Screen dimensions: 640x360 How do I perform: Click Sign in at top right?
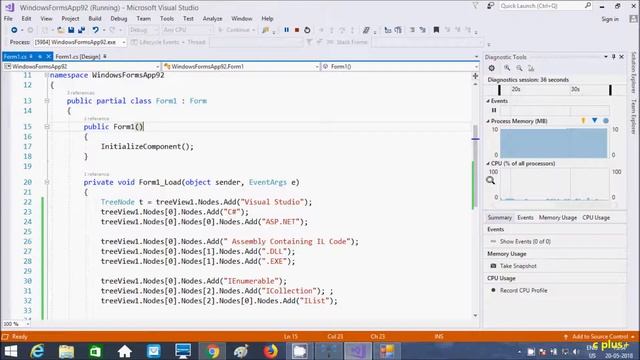[610, 19]
